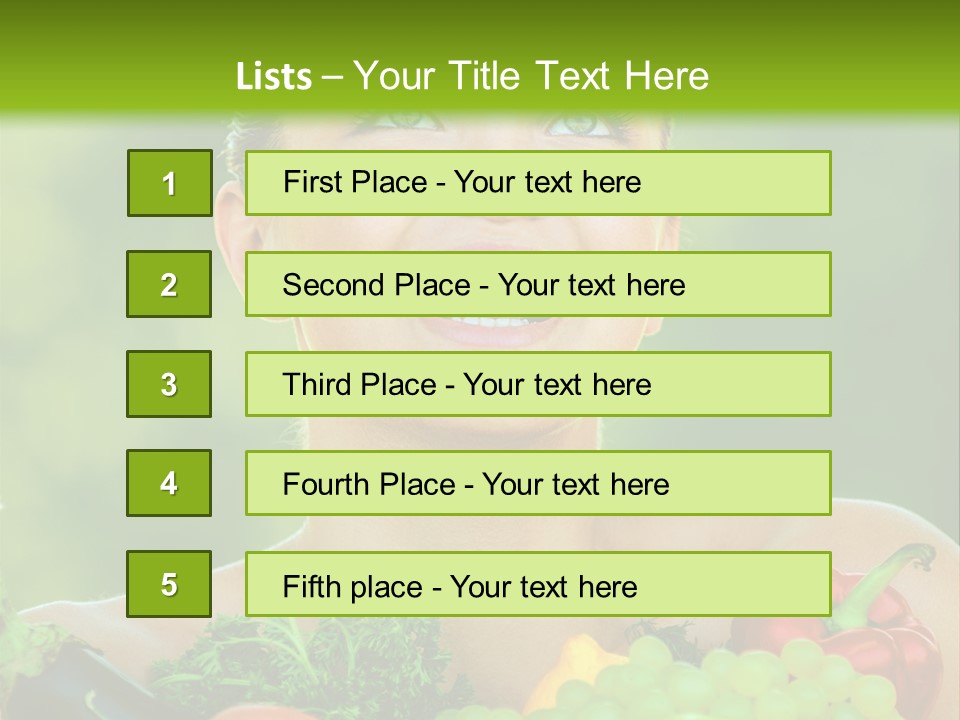This screenshot has width=960, height=720.
Task: Click the 'Second Place - Your text here' bar
Action: 538,284
